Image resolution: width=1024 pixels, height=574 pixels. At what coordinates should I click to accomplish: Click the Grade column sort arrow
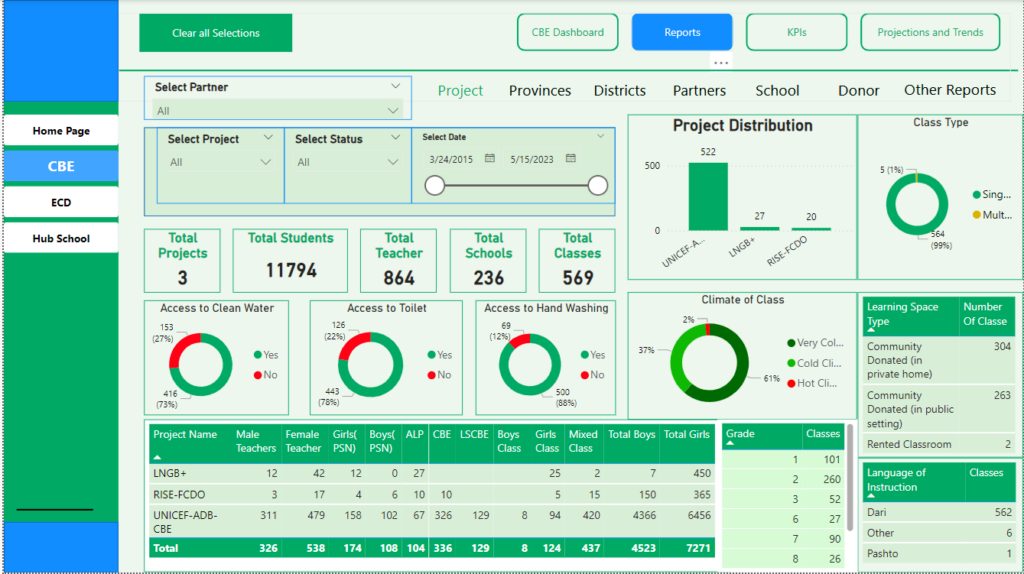[731, 445]
